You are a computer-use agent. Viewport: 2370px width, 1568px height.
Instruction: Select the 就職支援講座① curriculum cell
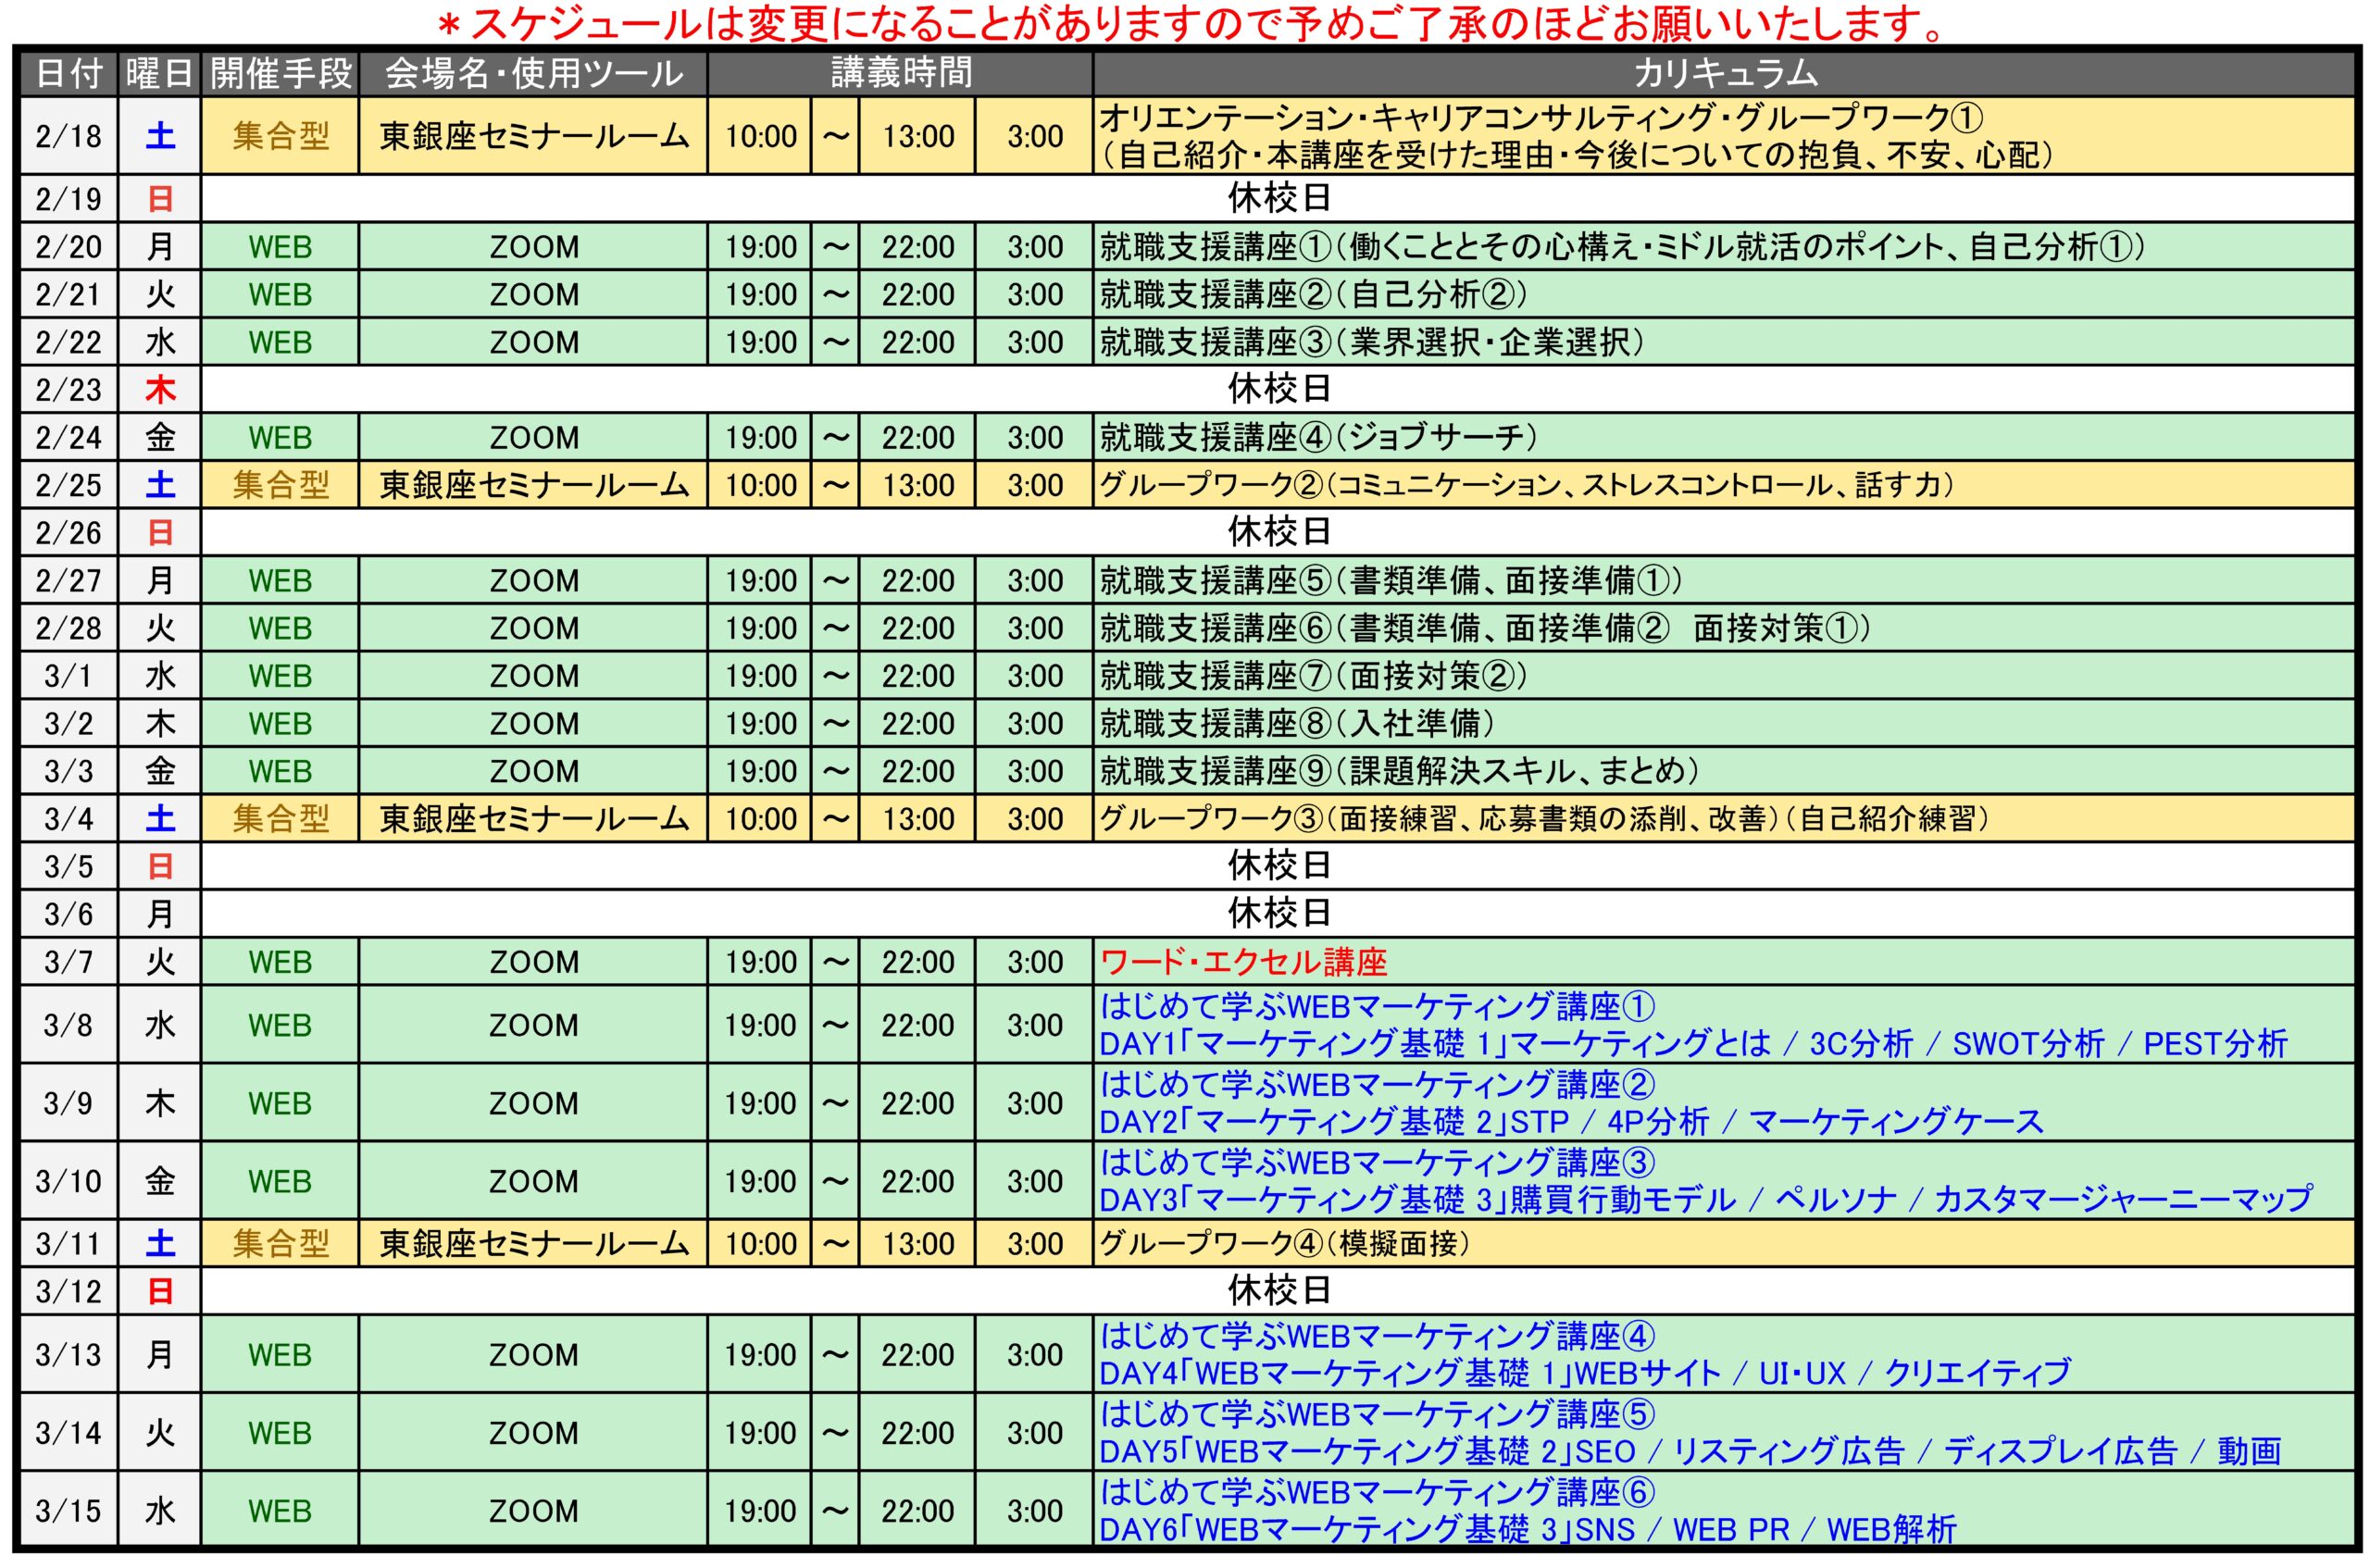(1725, 246)
